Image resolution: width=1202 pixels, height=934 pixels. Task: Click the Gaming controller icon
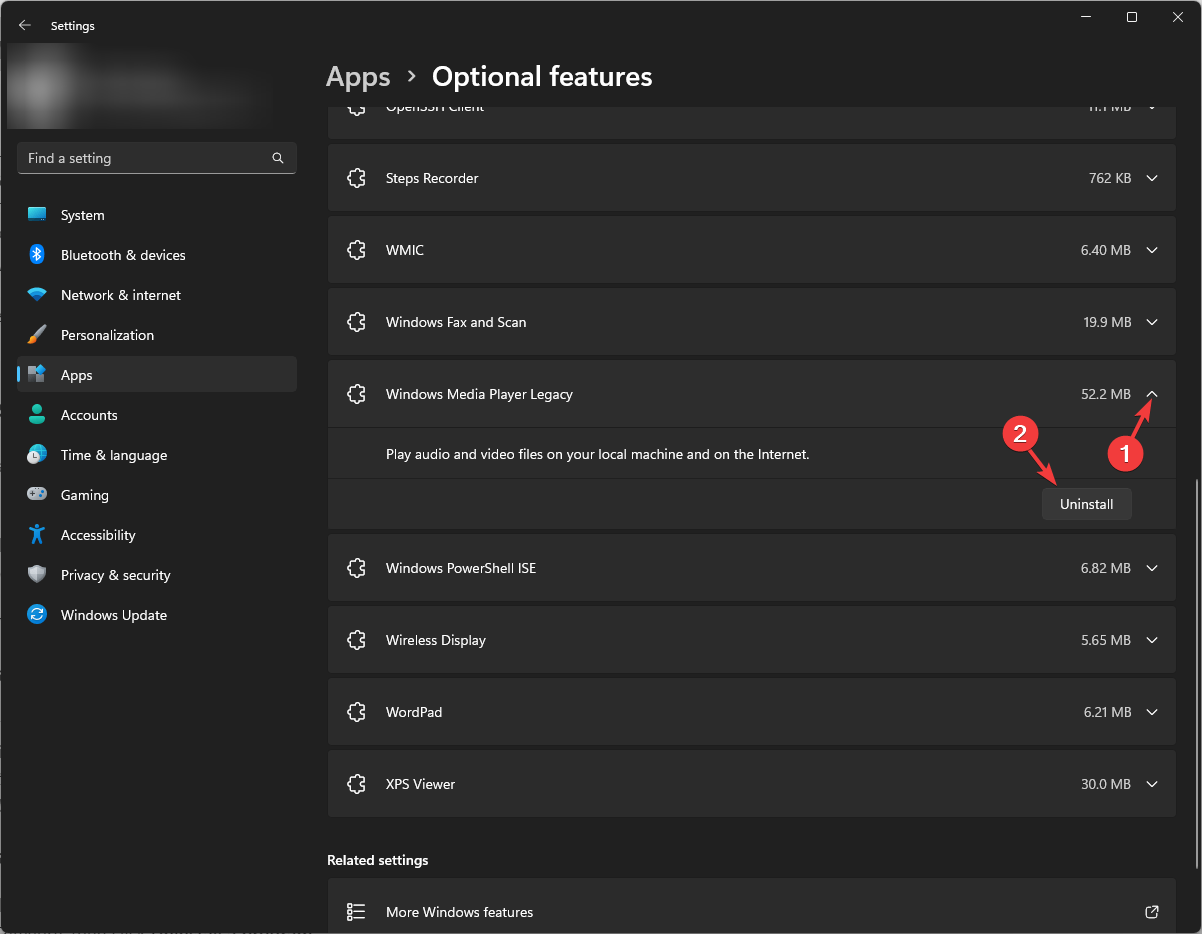point(37,495)
